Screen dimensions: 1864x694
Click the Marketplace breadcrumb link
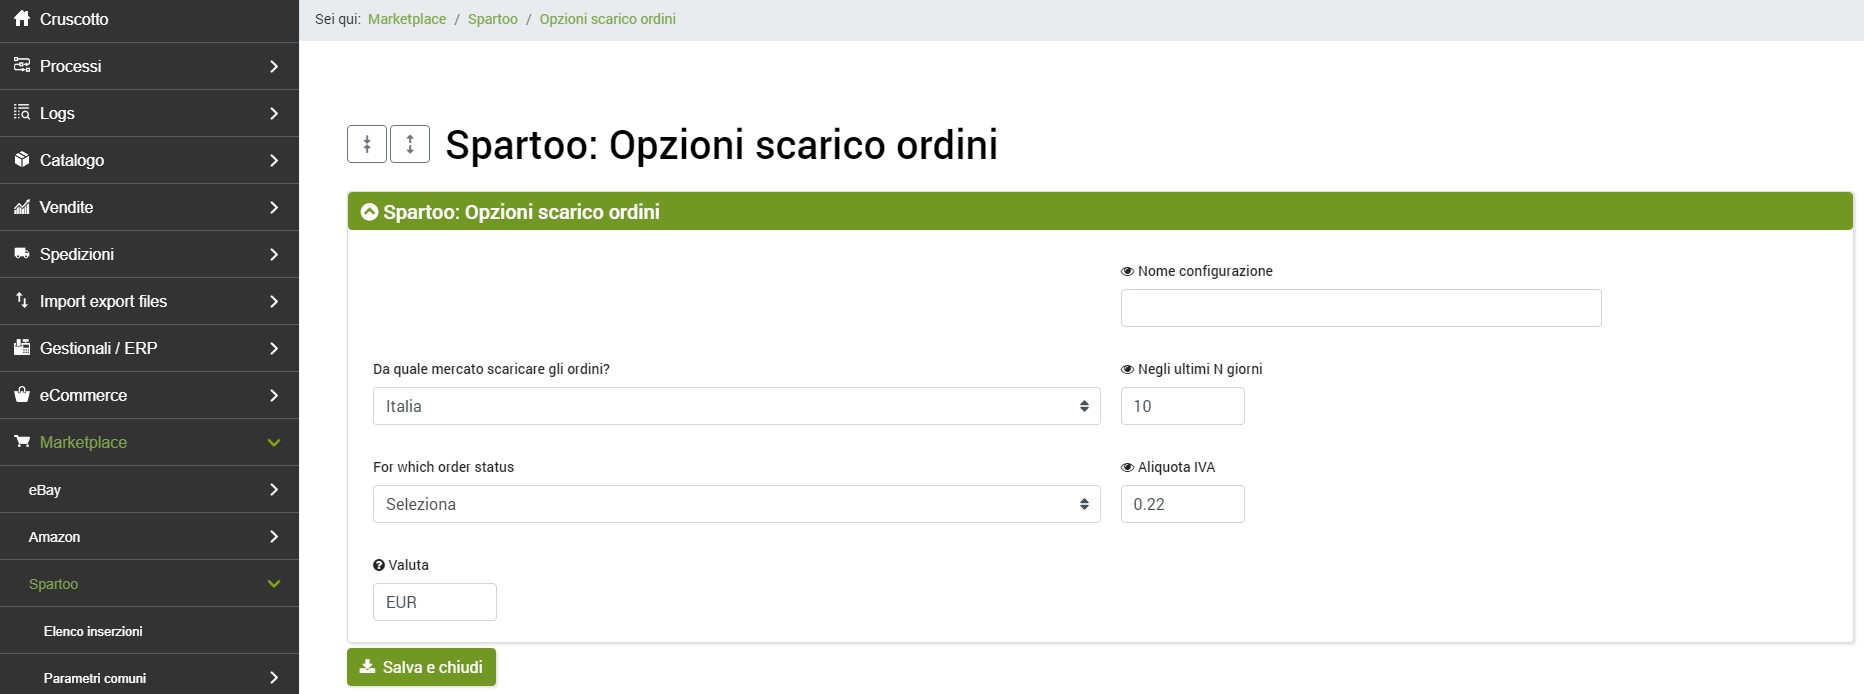point(407,19)
